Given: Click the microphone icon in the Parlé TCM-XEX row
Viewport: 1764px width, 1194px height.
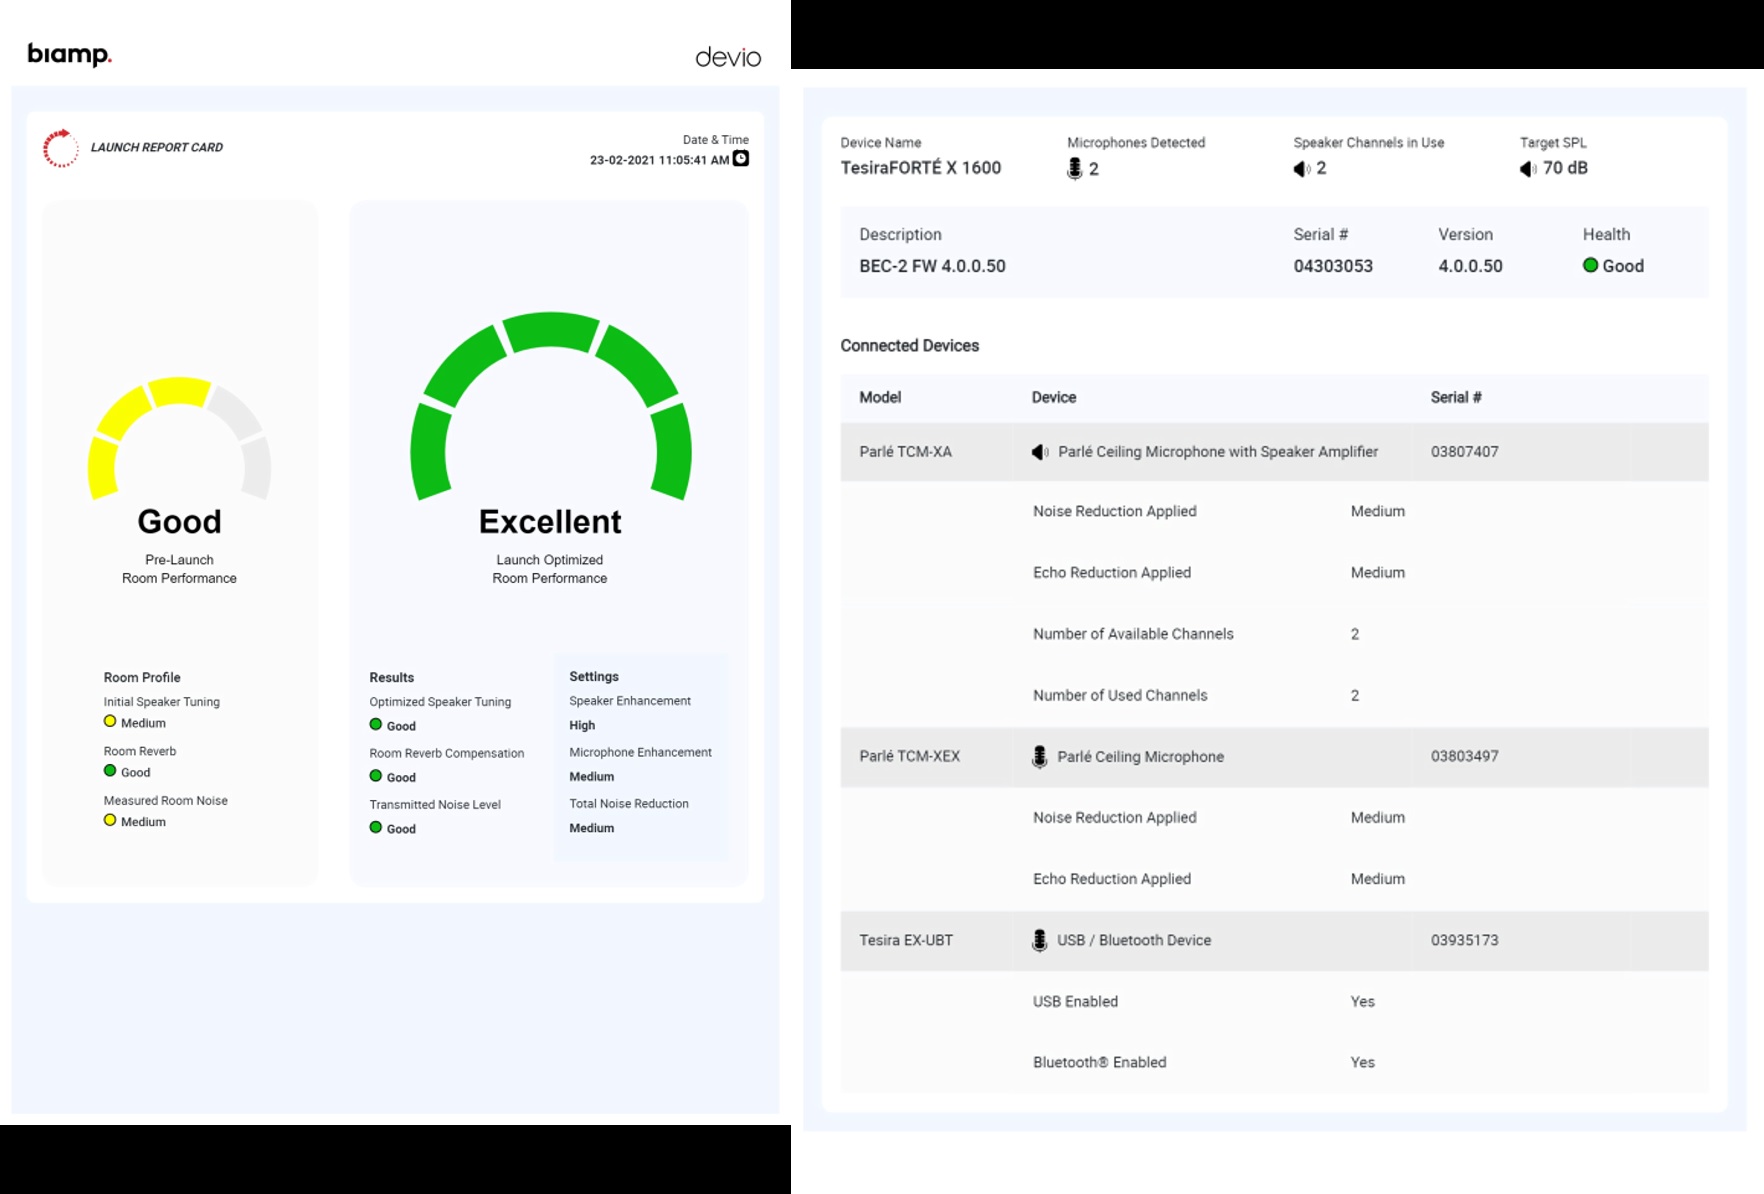Looking at the screenshot, I should (x=1040, y=757).
